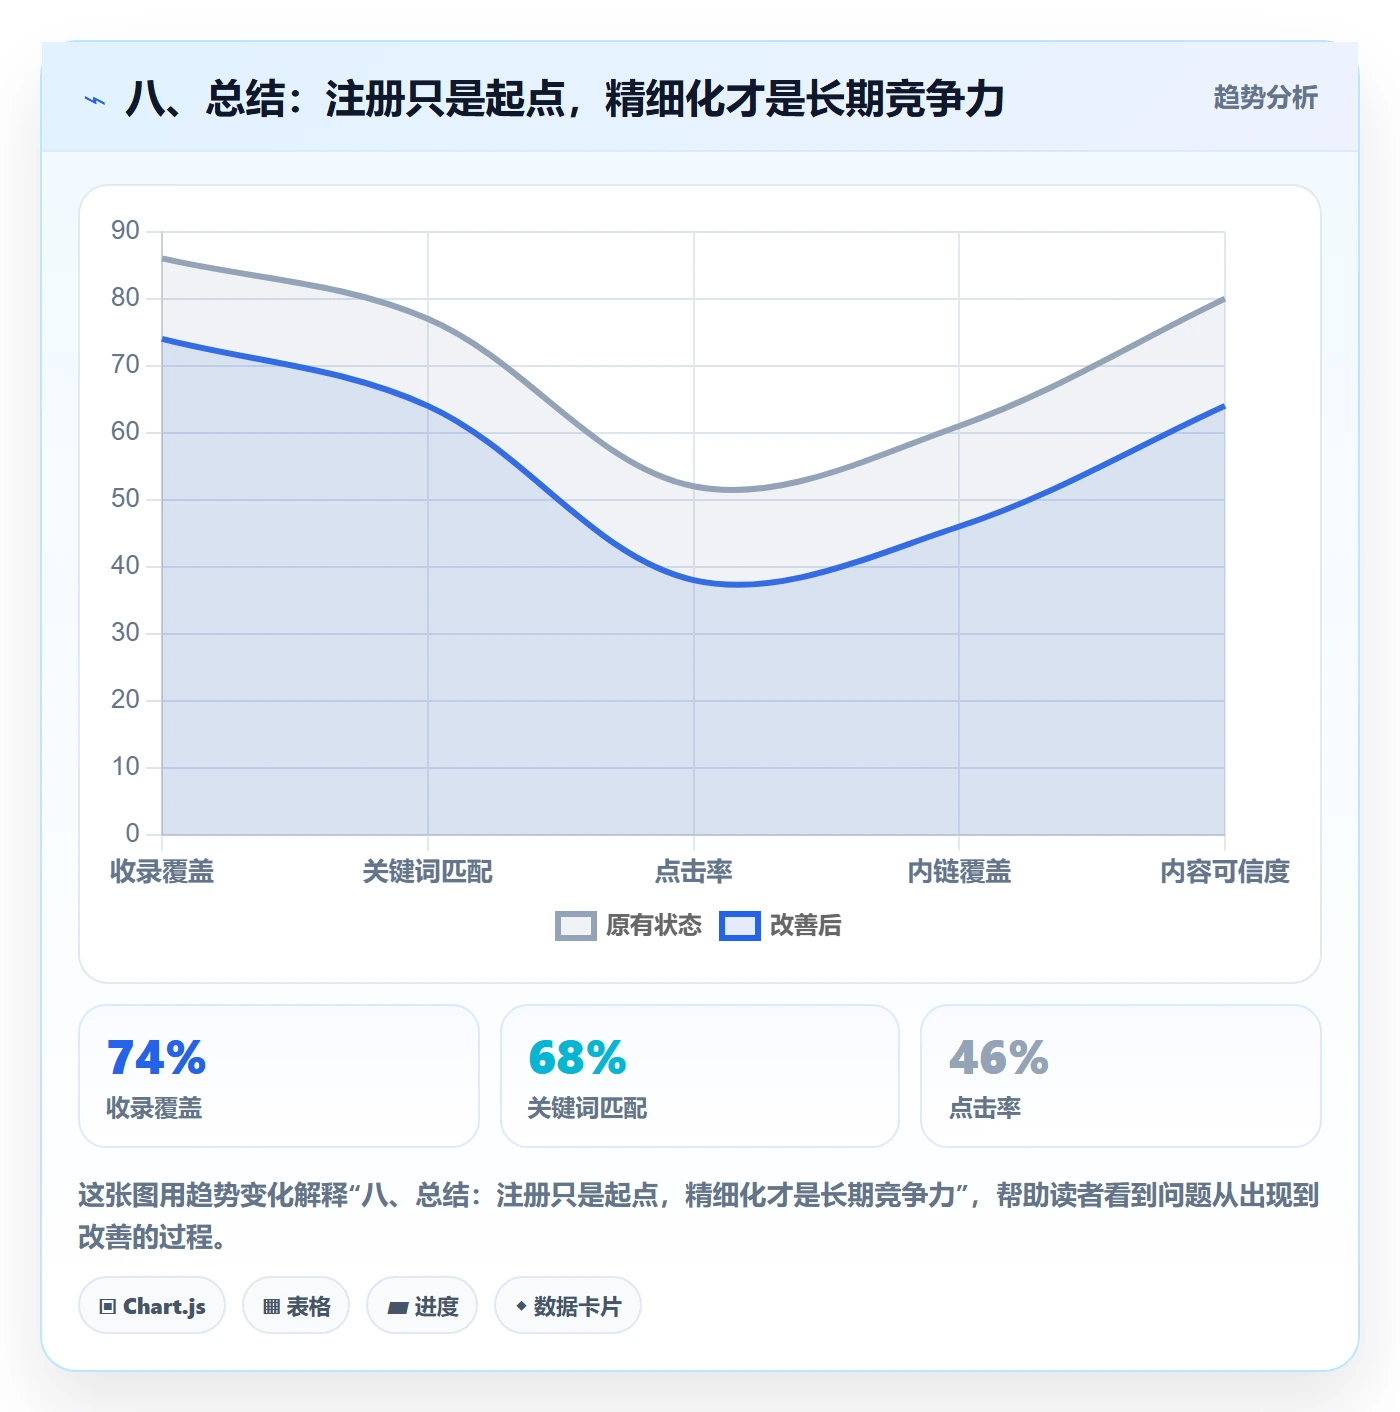Click the 关键词匹配 x-axis label
This screenshot has height=1412, width=1400.
tap(428, 872)
